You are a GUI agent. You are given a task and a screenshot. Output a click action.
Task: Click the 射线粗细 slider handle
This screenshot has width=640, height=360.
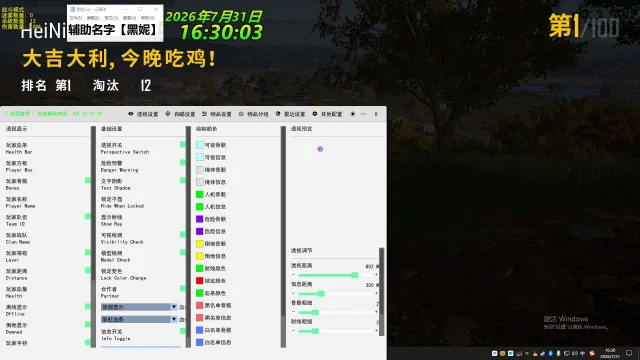pyautogui.click(x=315, y=331)
